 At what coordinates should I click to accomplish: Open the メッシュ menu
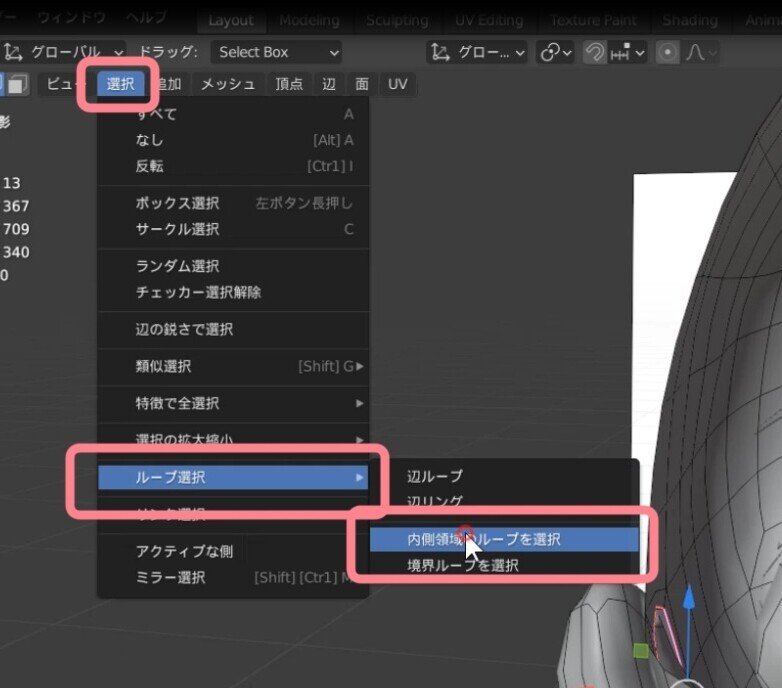(228, 84)
